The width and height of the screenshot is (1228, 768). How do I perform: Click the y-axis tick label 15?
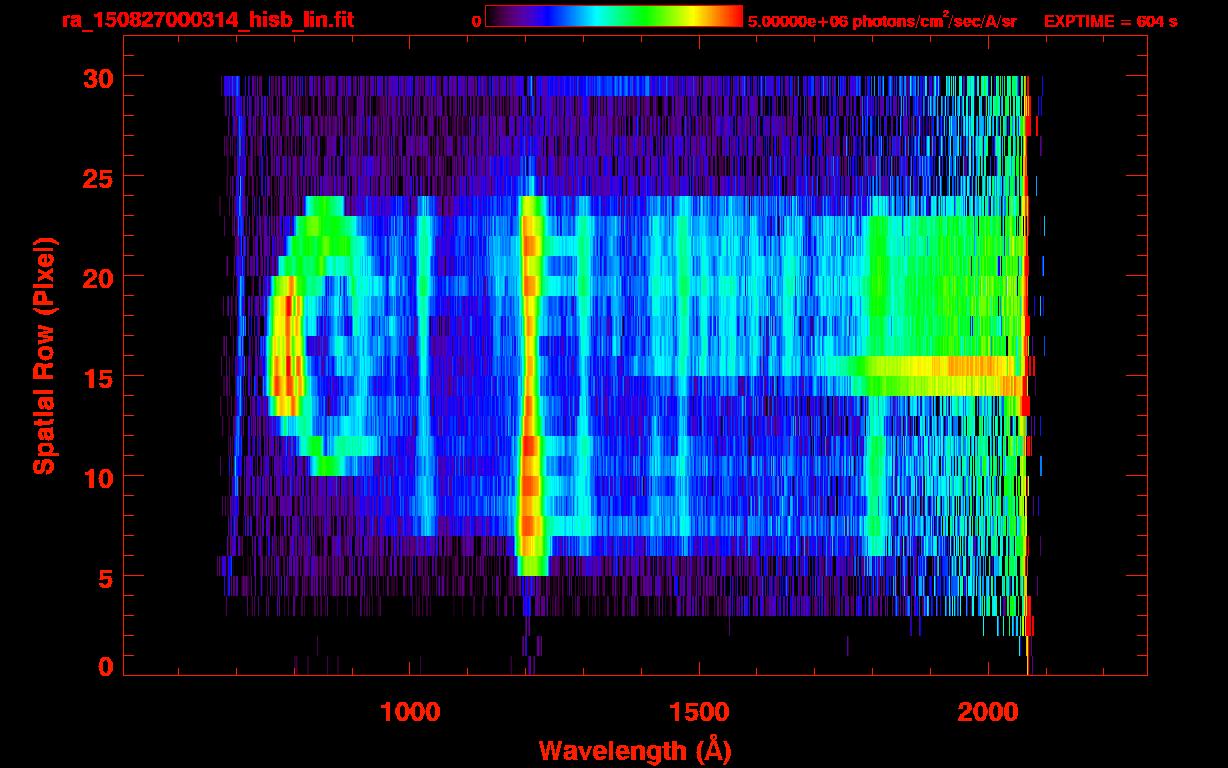pos(98,377)
